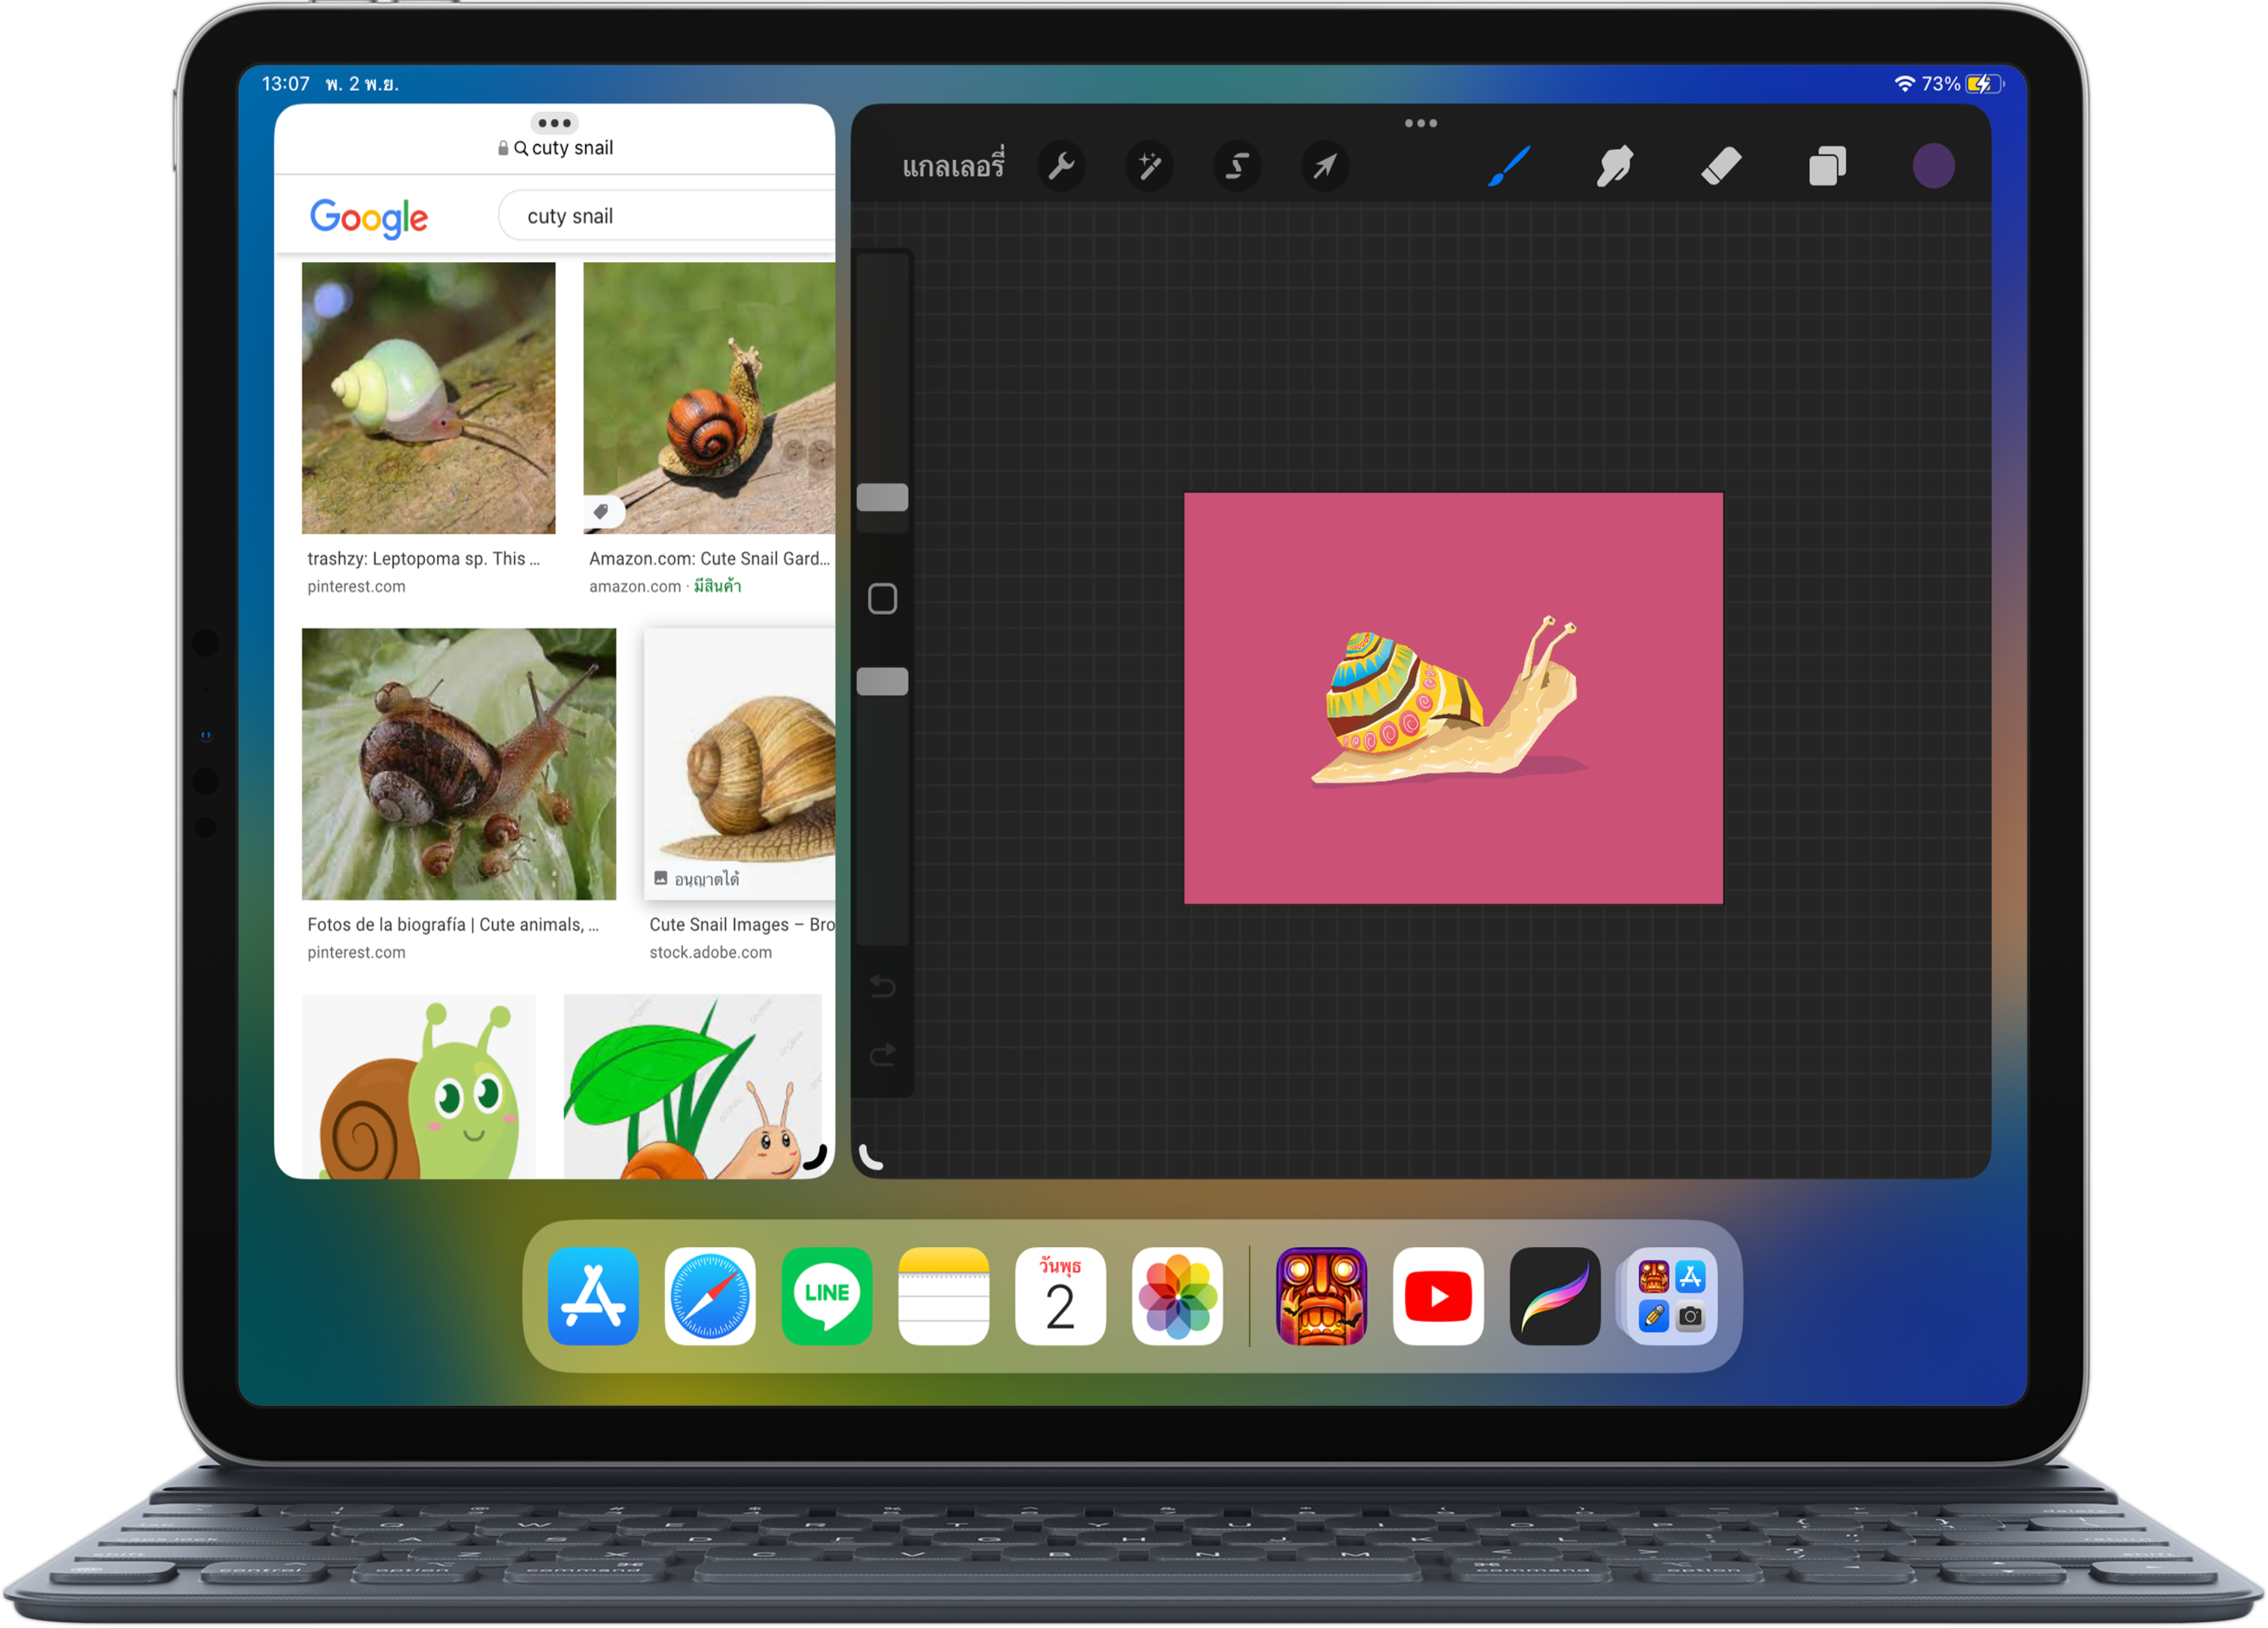This screenshot has width=2268, height=1628.
Task: Click the undo arrow in sidebar
Action: point(882,986)
